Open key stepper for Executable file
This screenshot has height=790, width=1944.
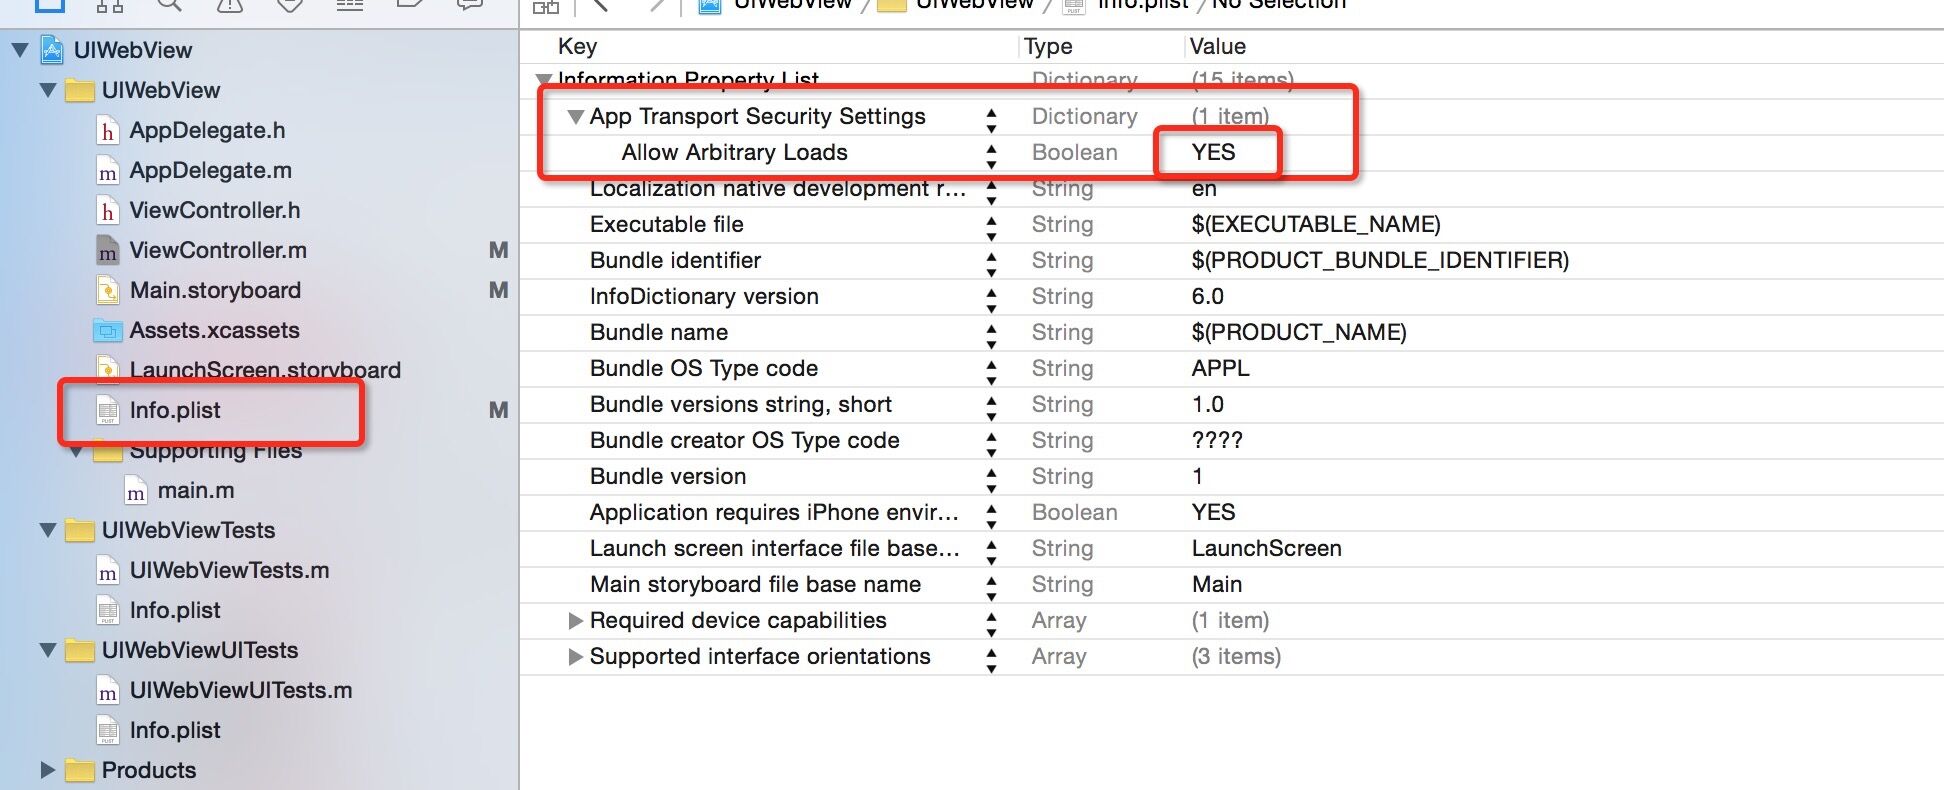tap(991, 229)
